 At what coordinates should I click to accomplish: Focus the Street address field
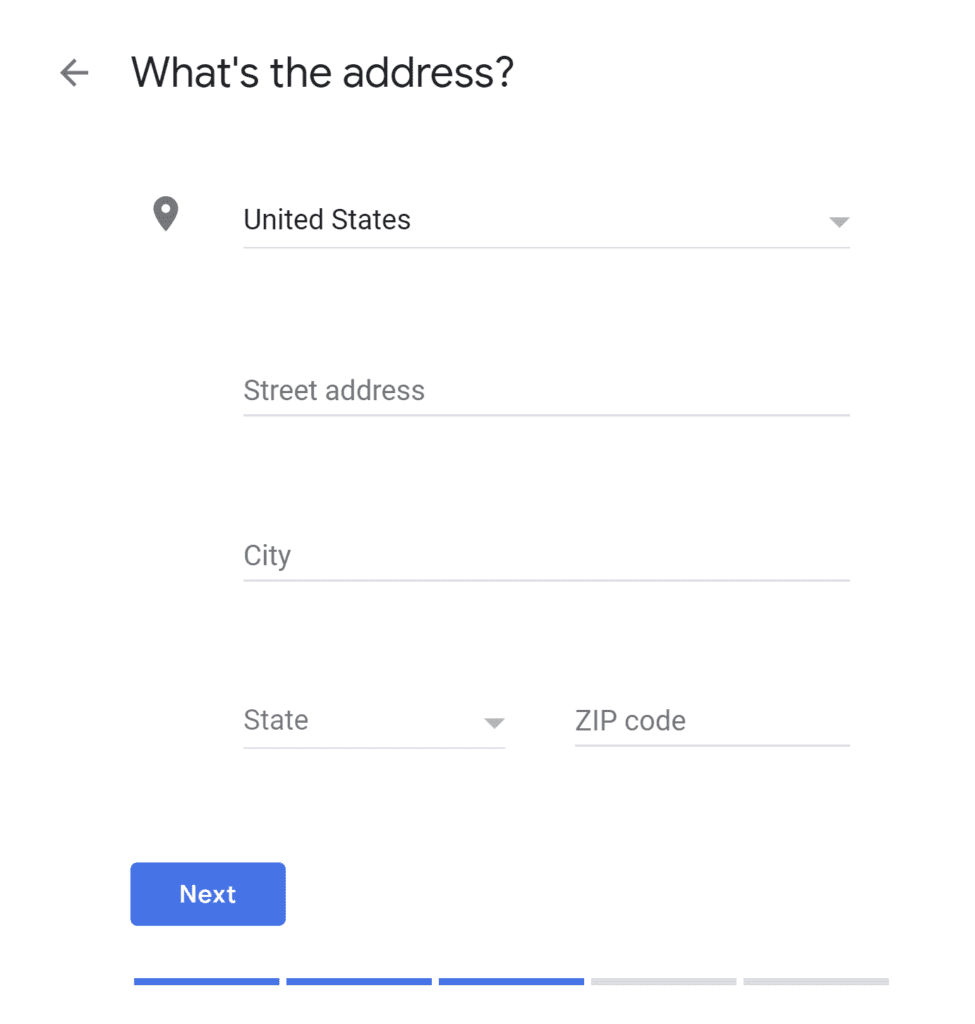coord(546,391)
